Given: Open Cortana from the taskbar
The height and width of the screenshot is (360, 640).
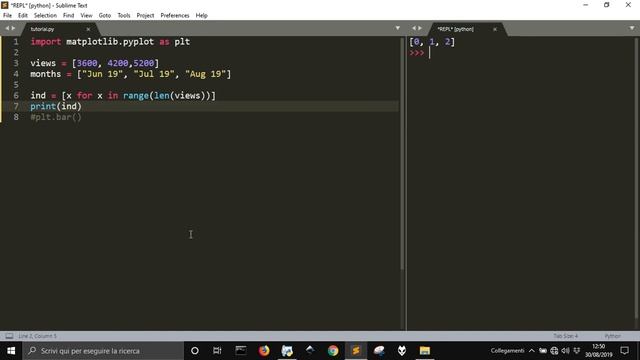Looking at the screenshot, I should [195, 351].
